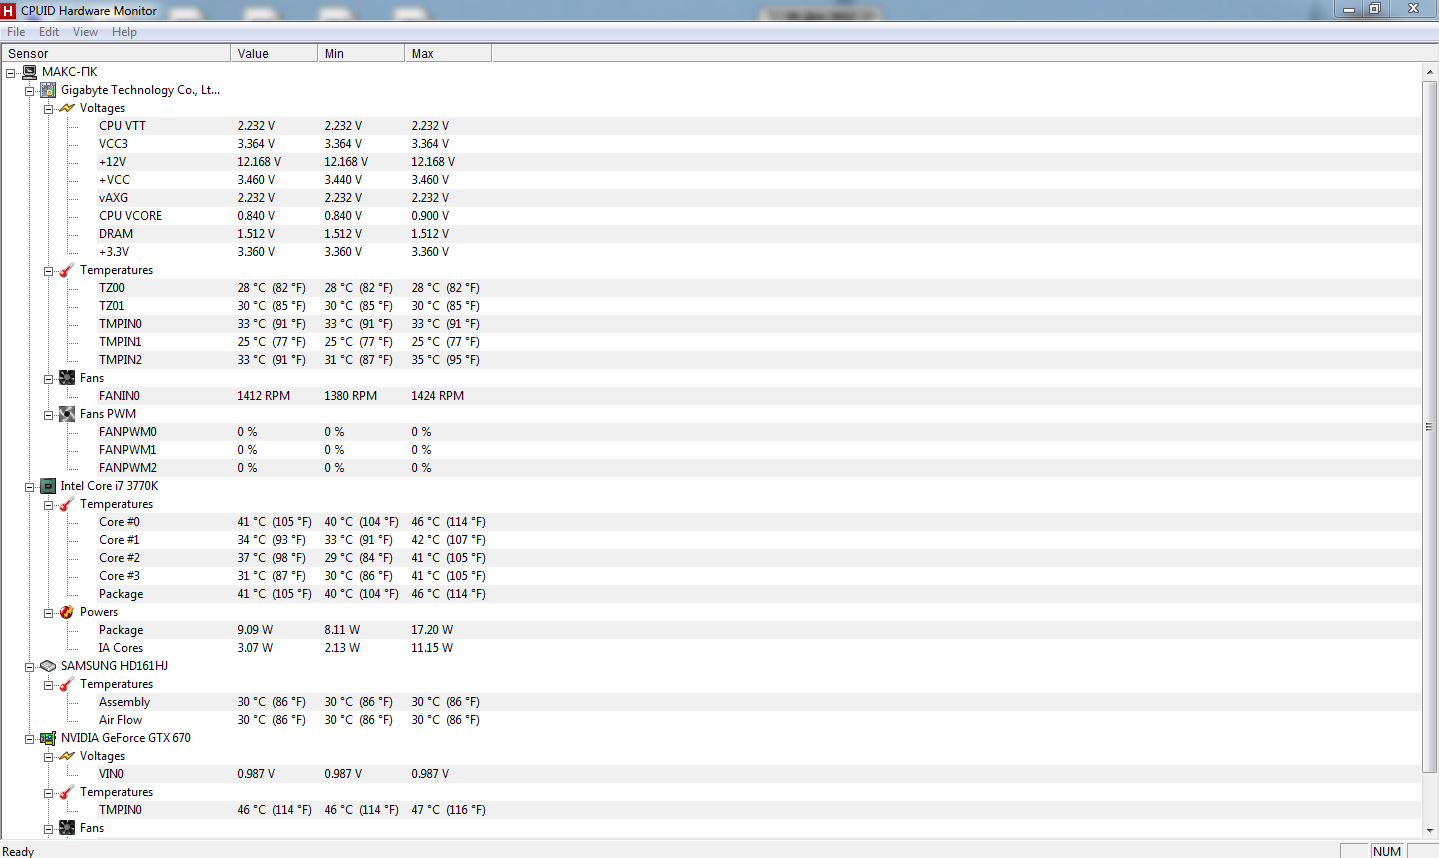1439x858 pixels.
Task: Click the NUM indicator in the status bar
Action: coord(1387,851)
